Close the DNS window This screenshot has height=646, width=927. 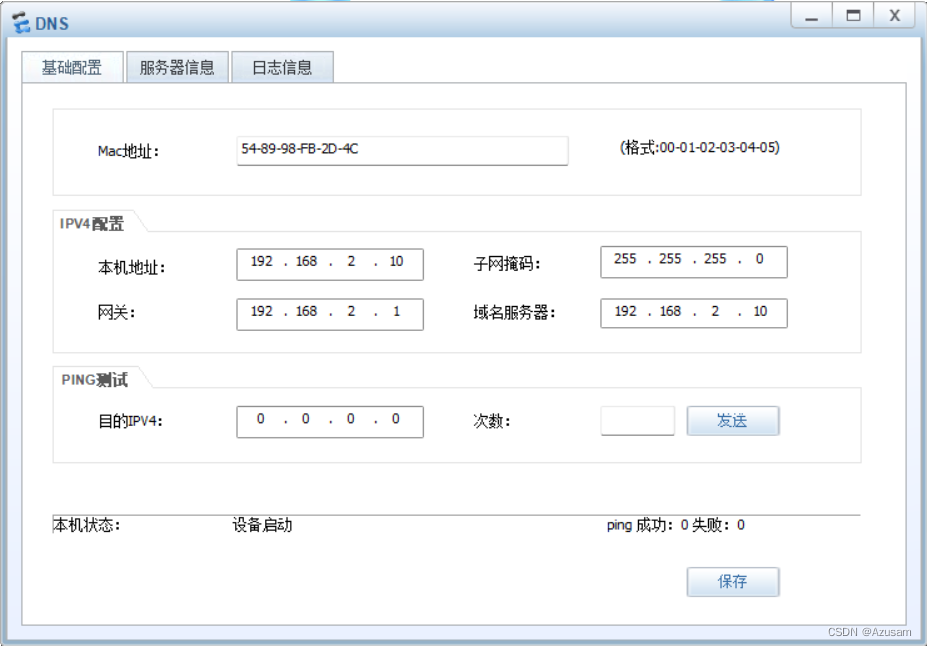point(895,16)
